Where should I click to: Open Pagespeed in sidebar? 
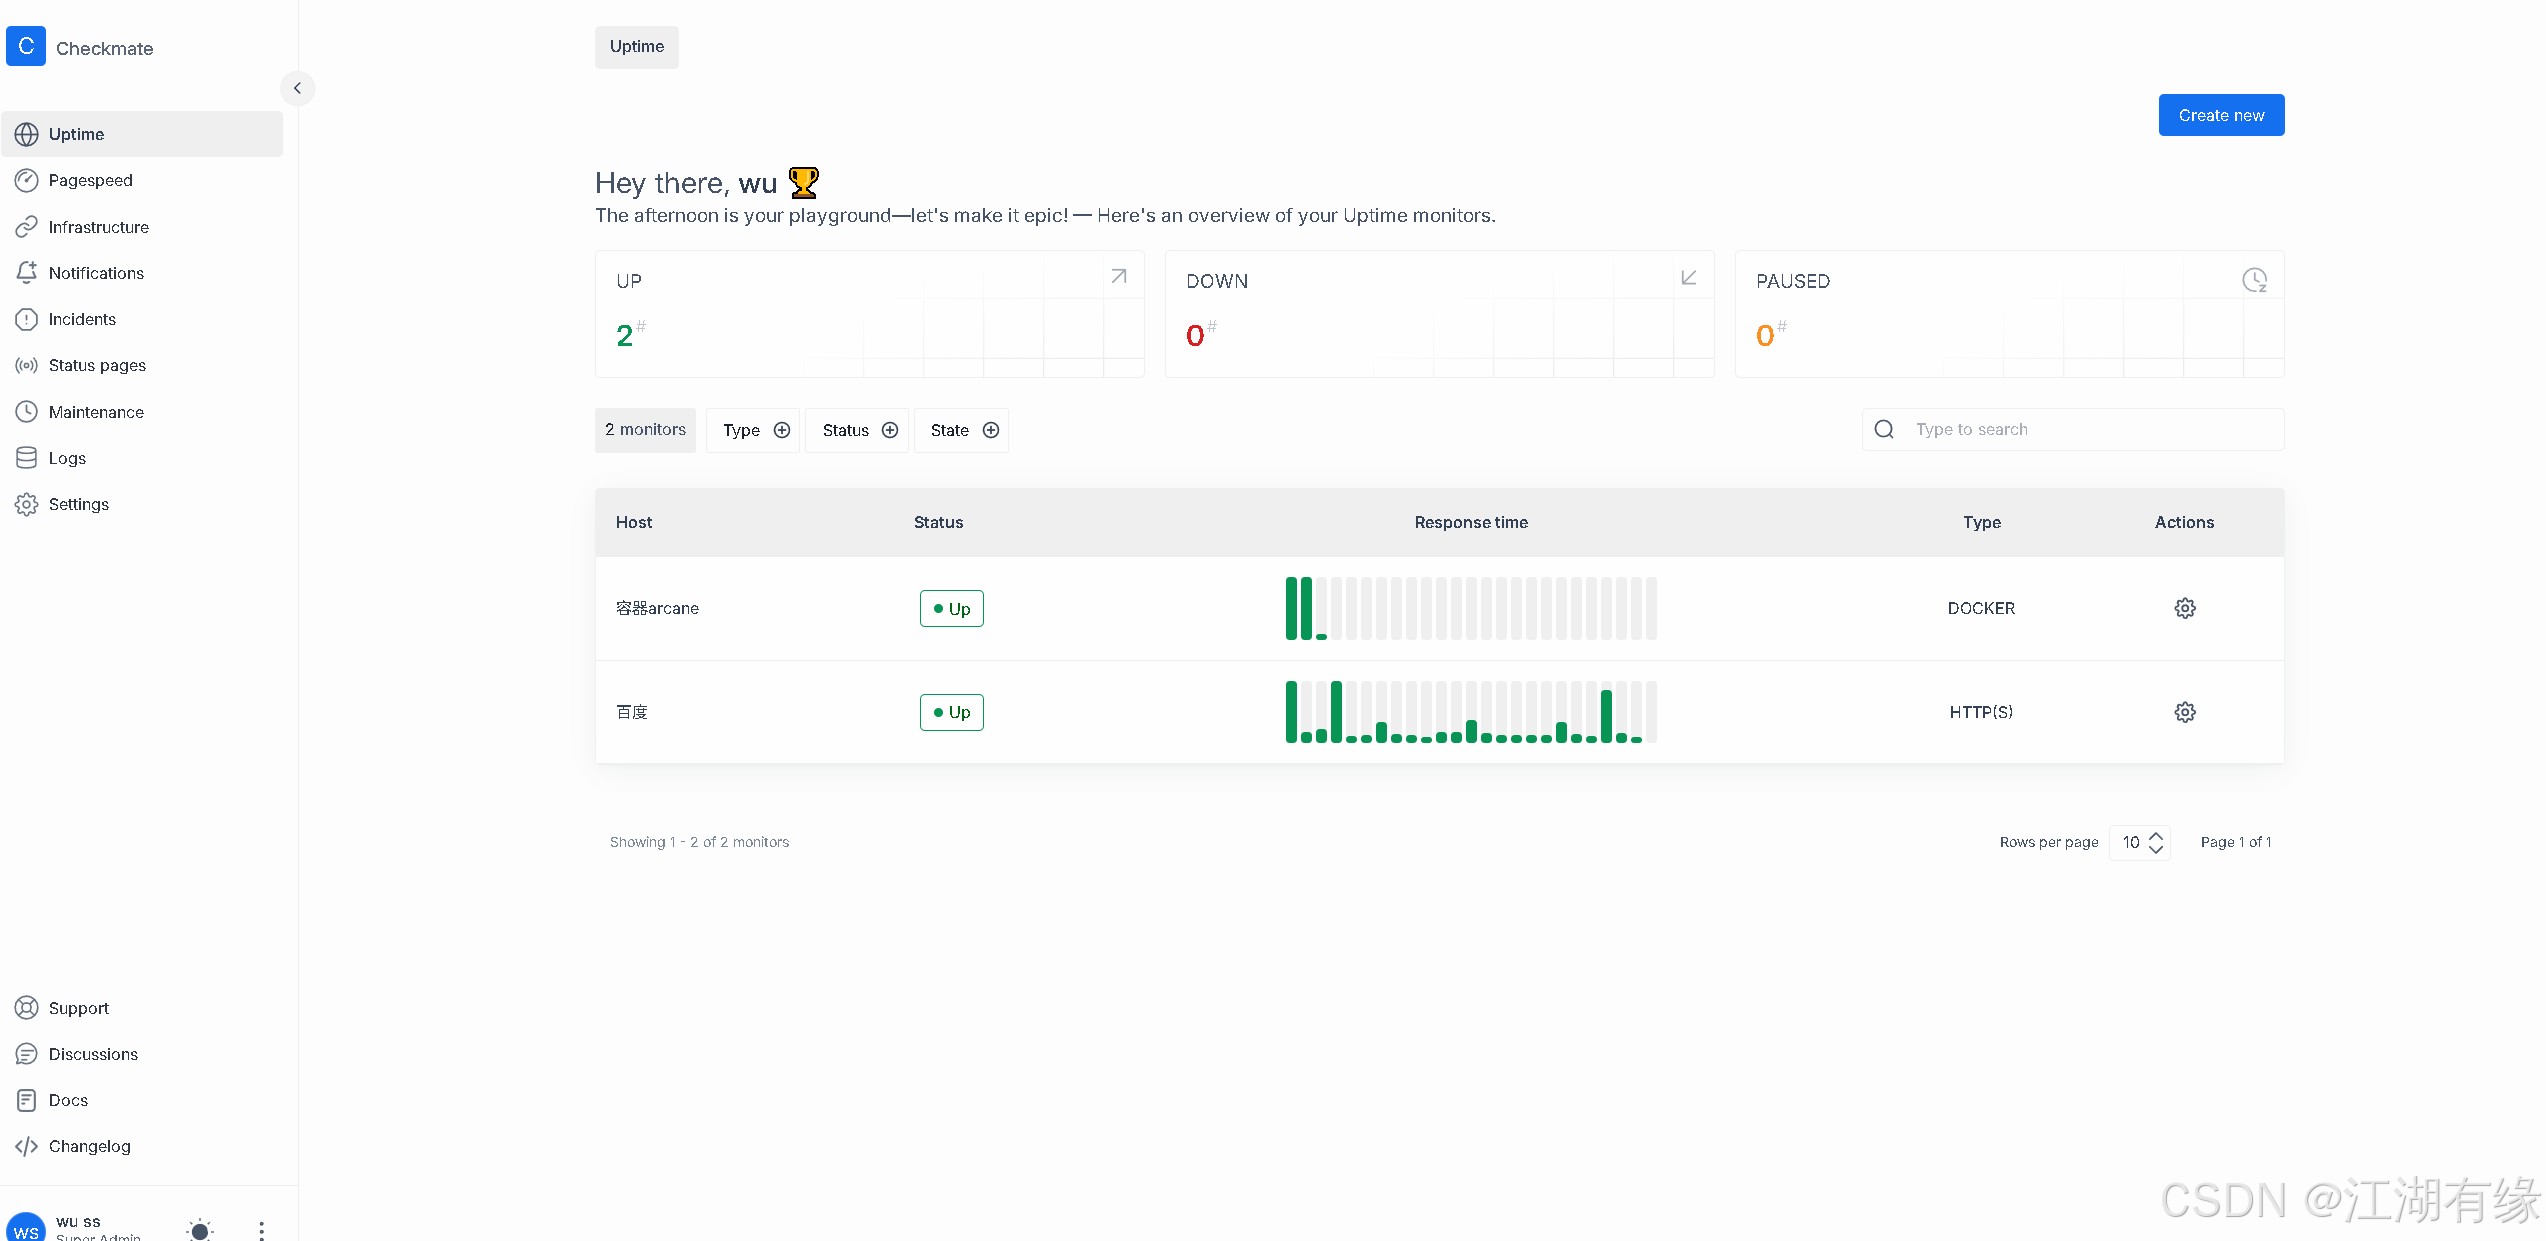pyautogui.click(x=90, y=180)
